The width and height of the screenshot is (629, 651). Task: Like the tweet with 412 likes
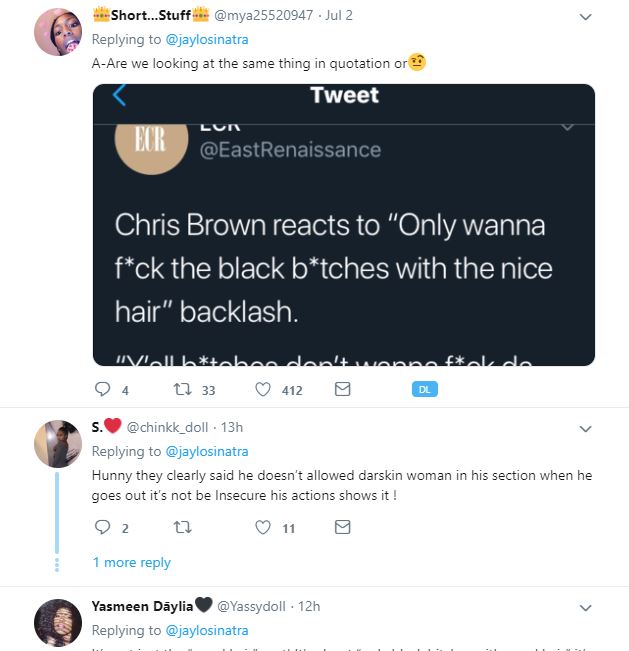tap(262, 389)
